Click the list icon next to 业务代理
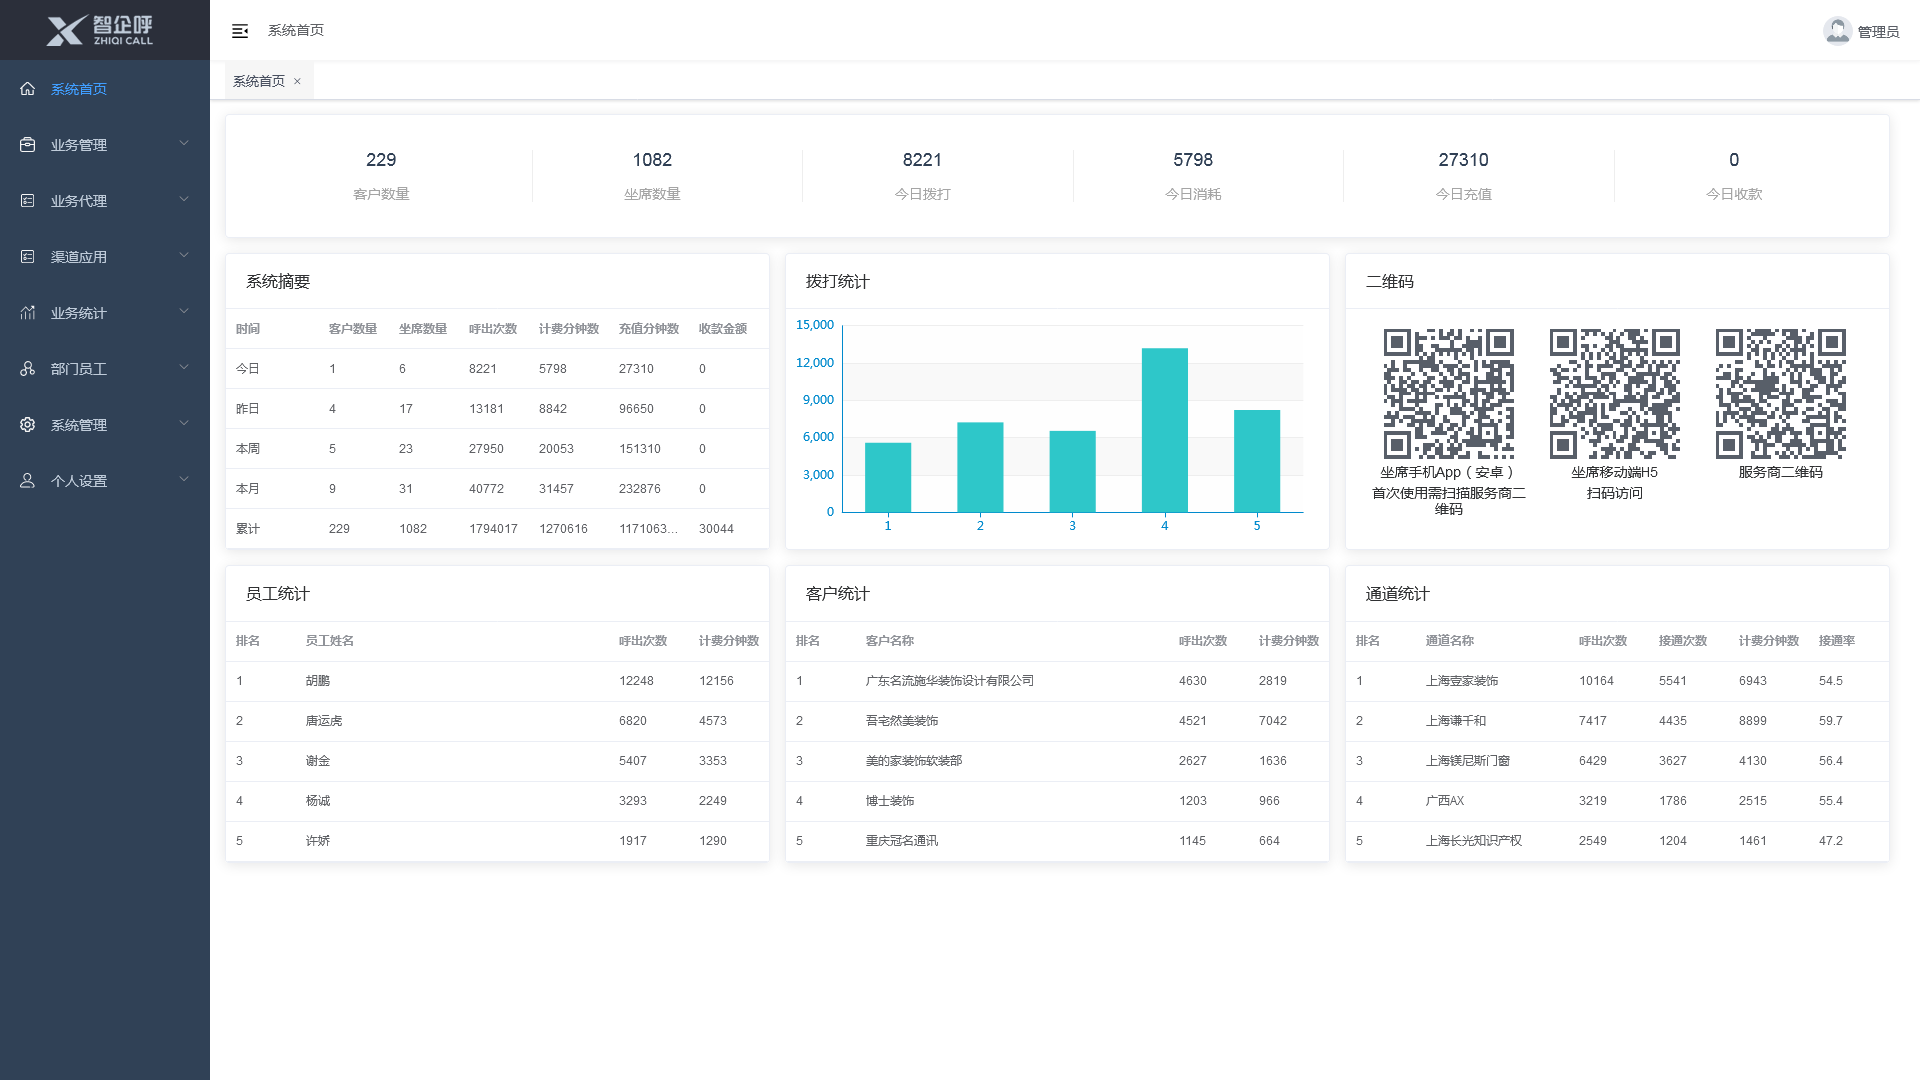1920x1080 pixels. pyautogui.click(x=28, y=201)
